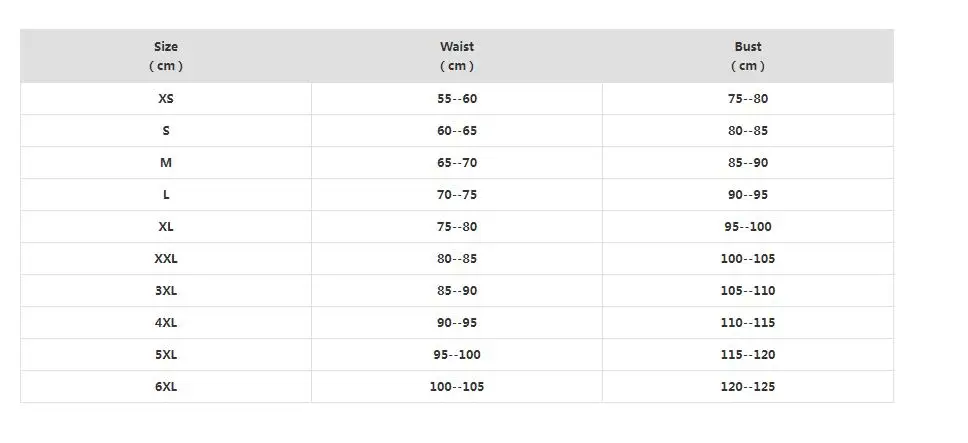Image resolution: width=968 pixels, height=443 pixels.
Task: Select bust value 95--100 for XL
Action: pyautogui.click(x=748, y=227)
